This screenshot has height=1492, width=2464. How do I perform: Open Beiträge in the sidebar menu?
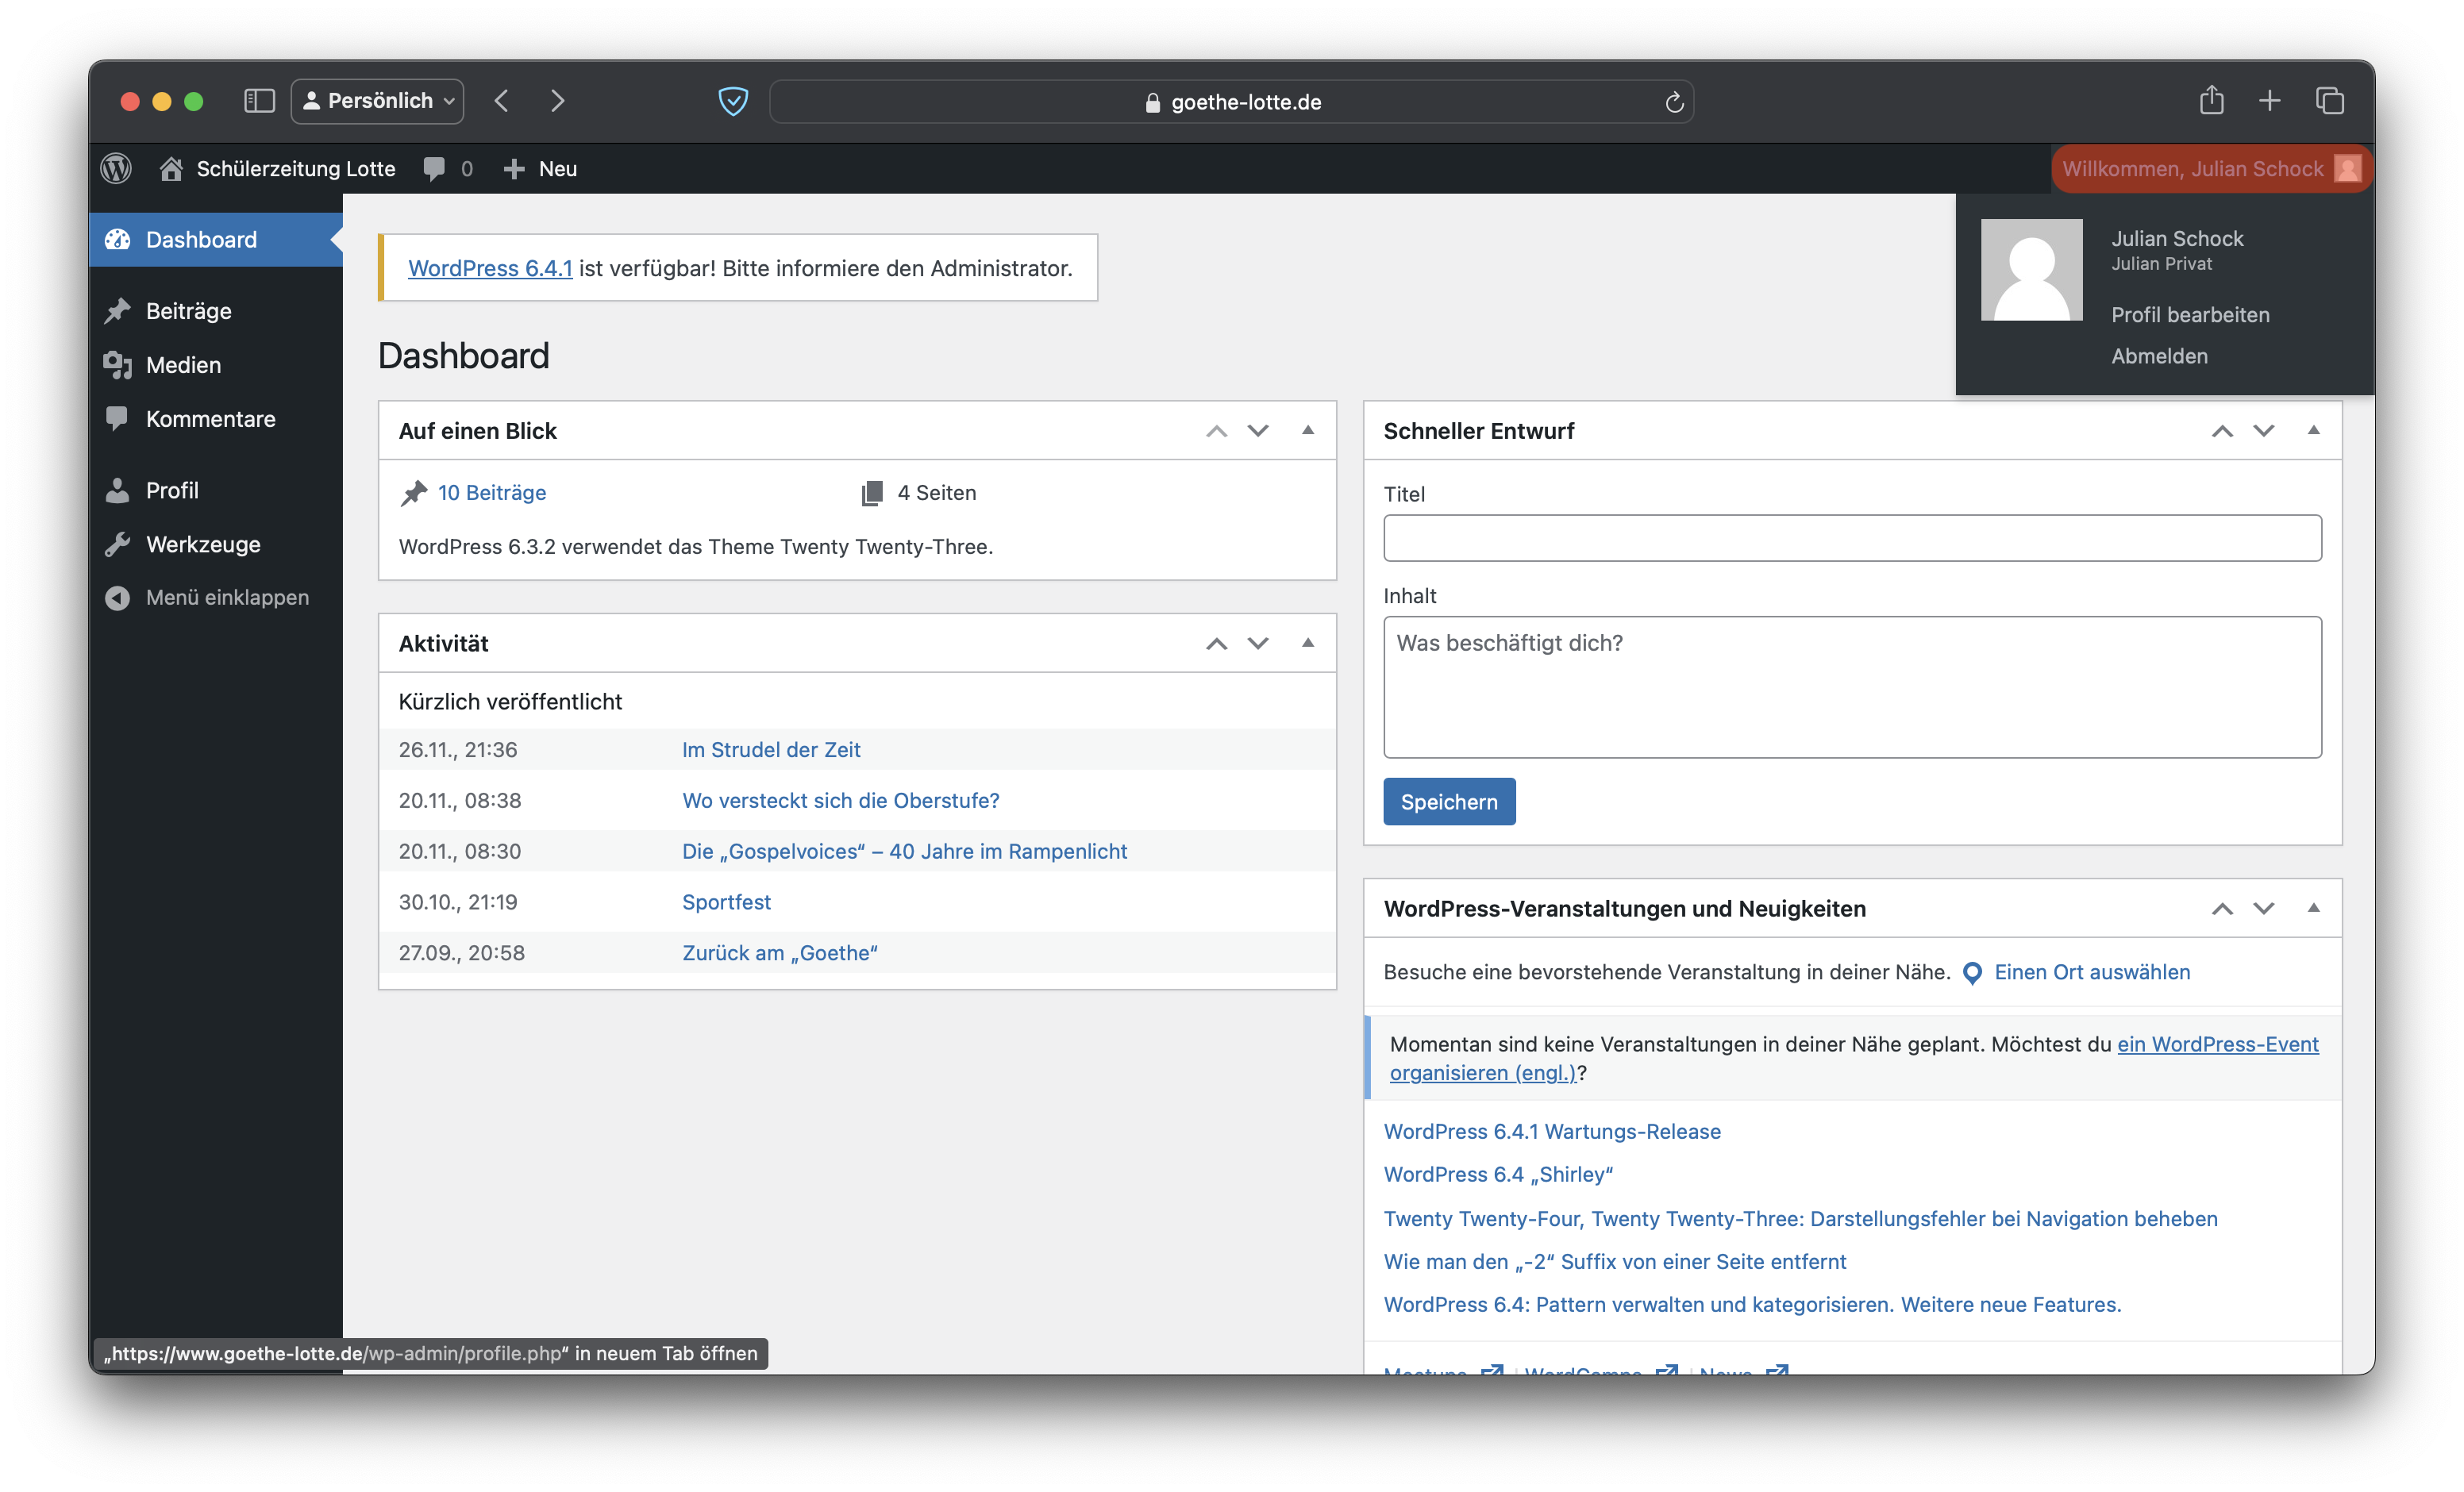188,311
